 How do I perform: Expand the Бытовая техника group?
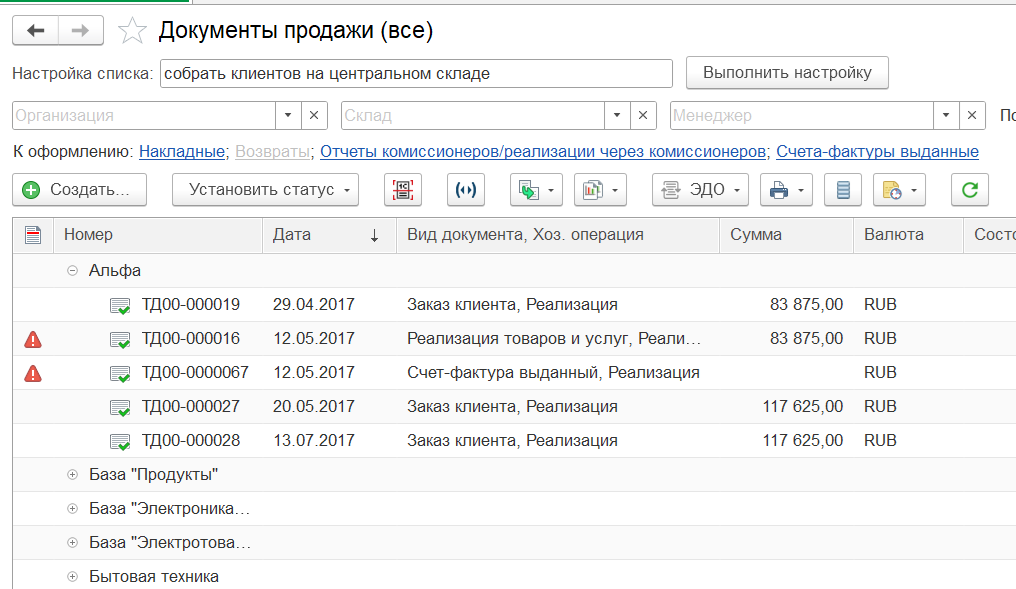[72, 576]
